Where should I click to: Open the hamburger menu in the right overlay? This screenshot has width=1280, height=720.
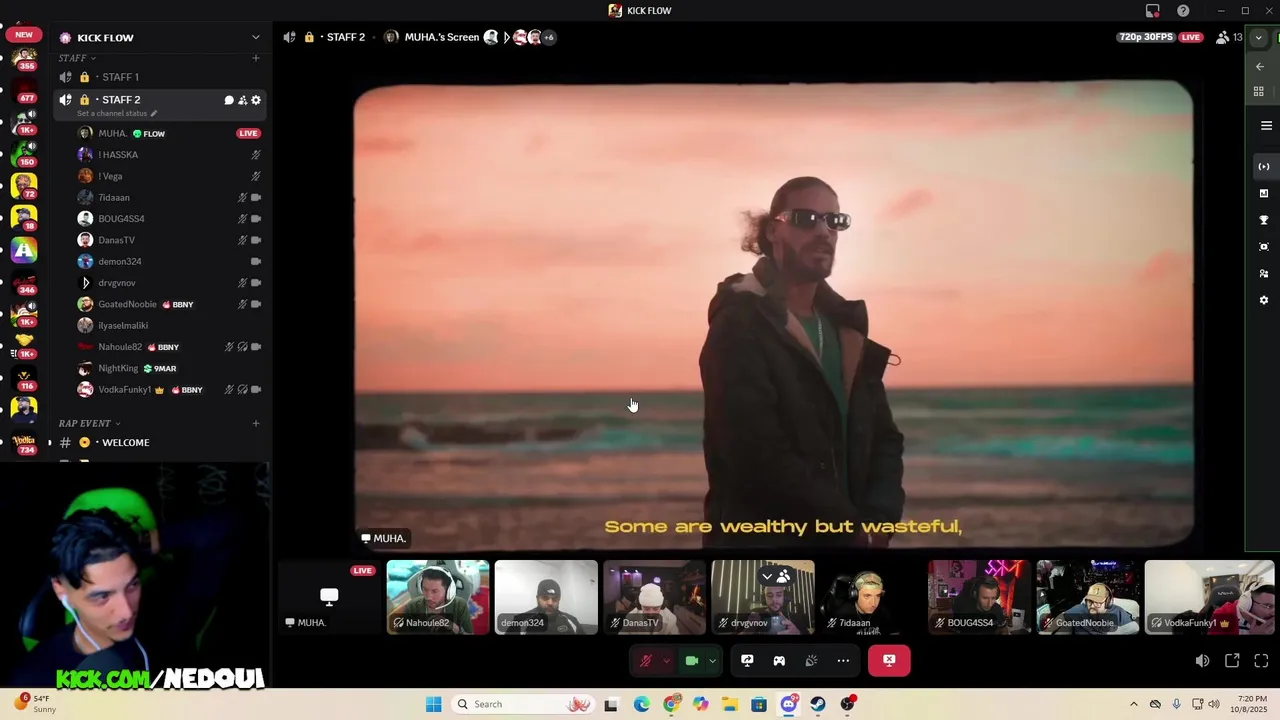[1266, 126]
